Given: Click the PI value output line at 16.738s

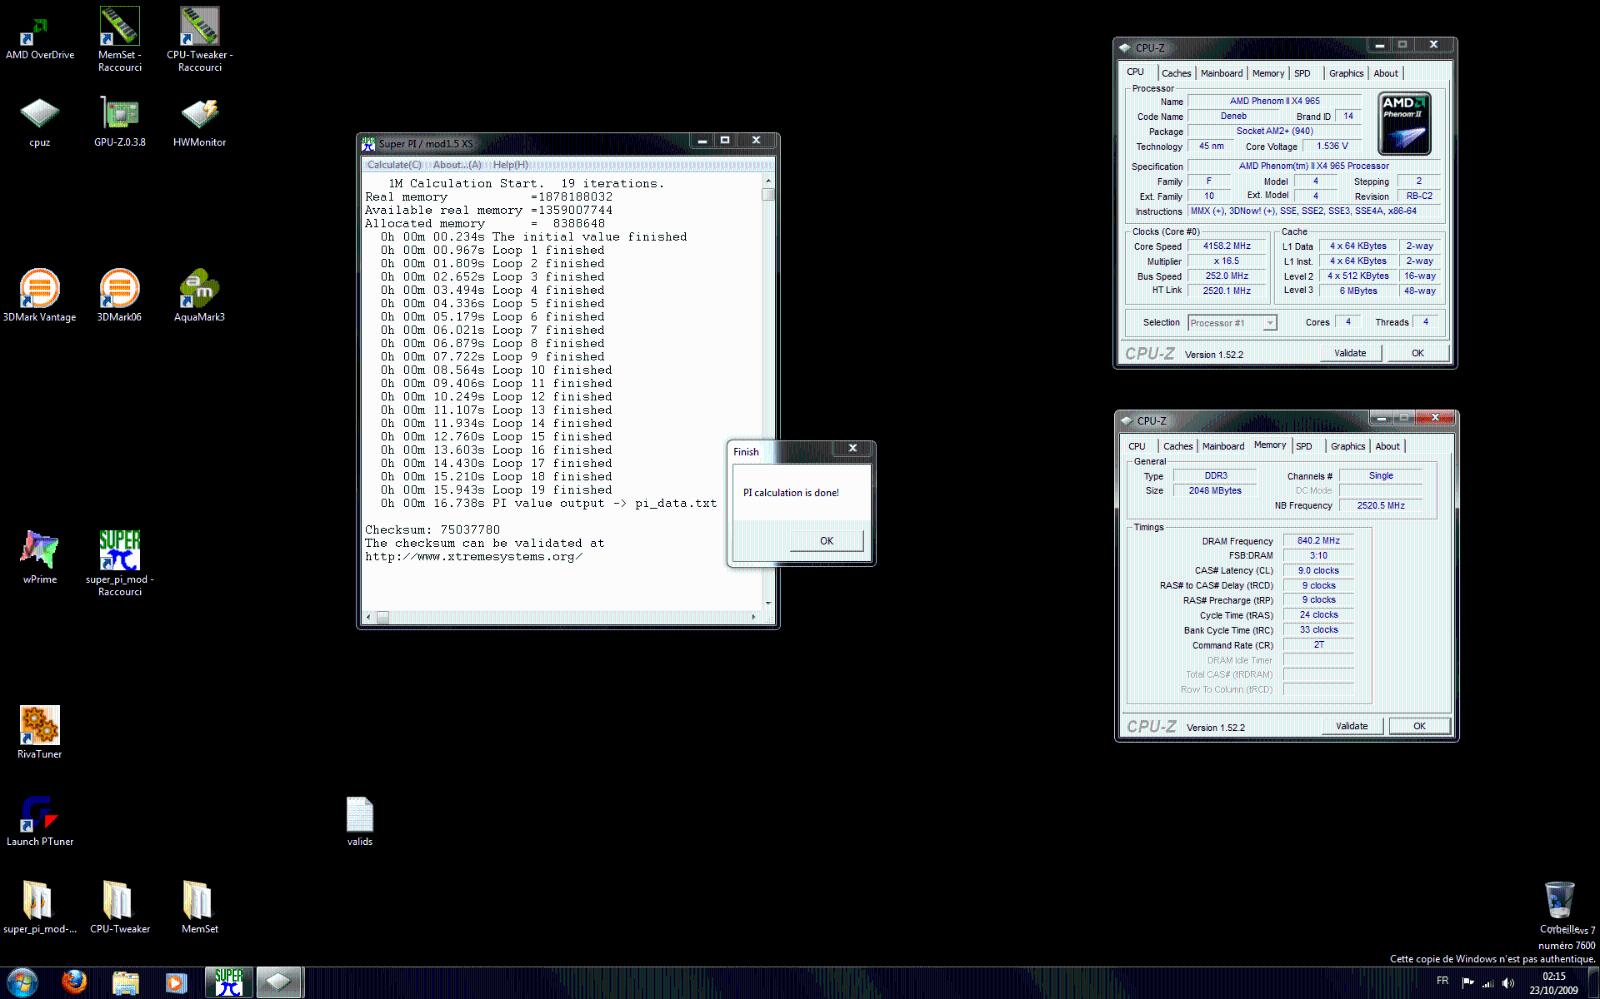Looking at the screenshot, I should click(548, 503).
